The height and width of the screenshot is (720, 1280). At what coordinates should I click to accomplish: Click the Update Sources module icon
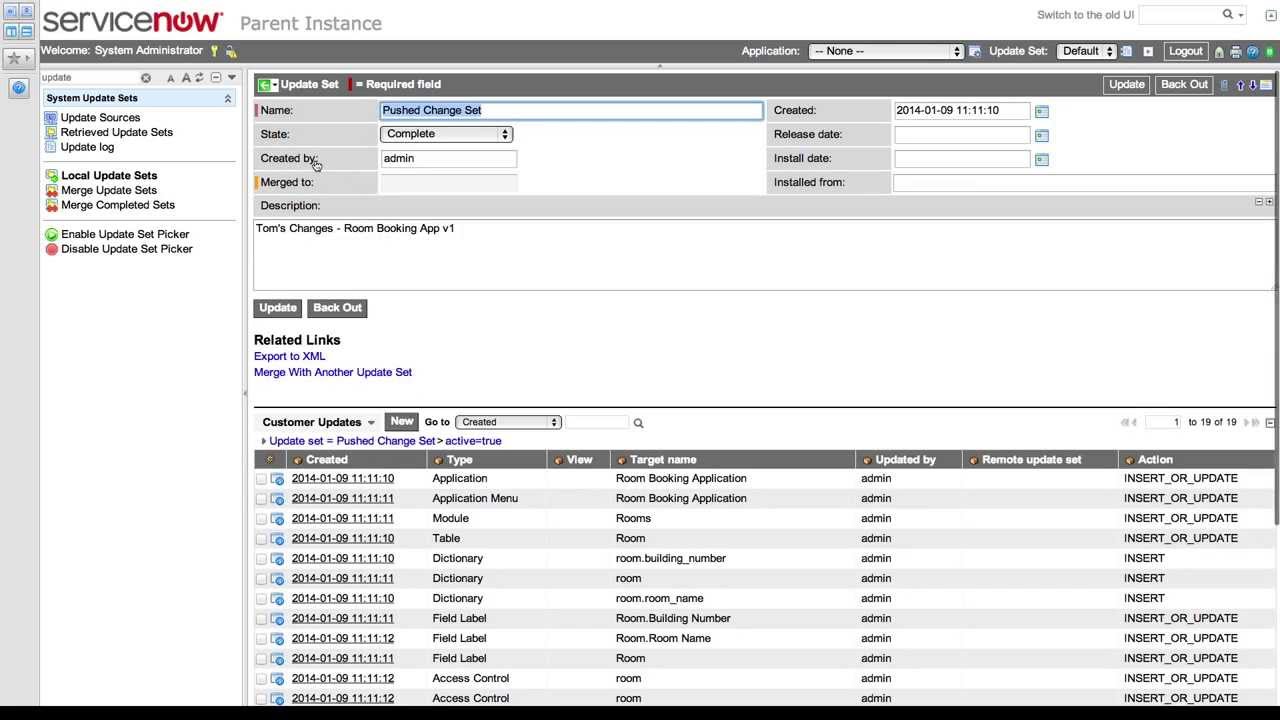coord(51,118)
